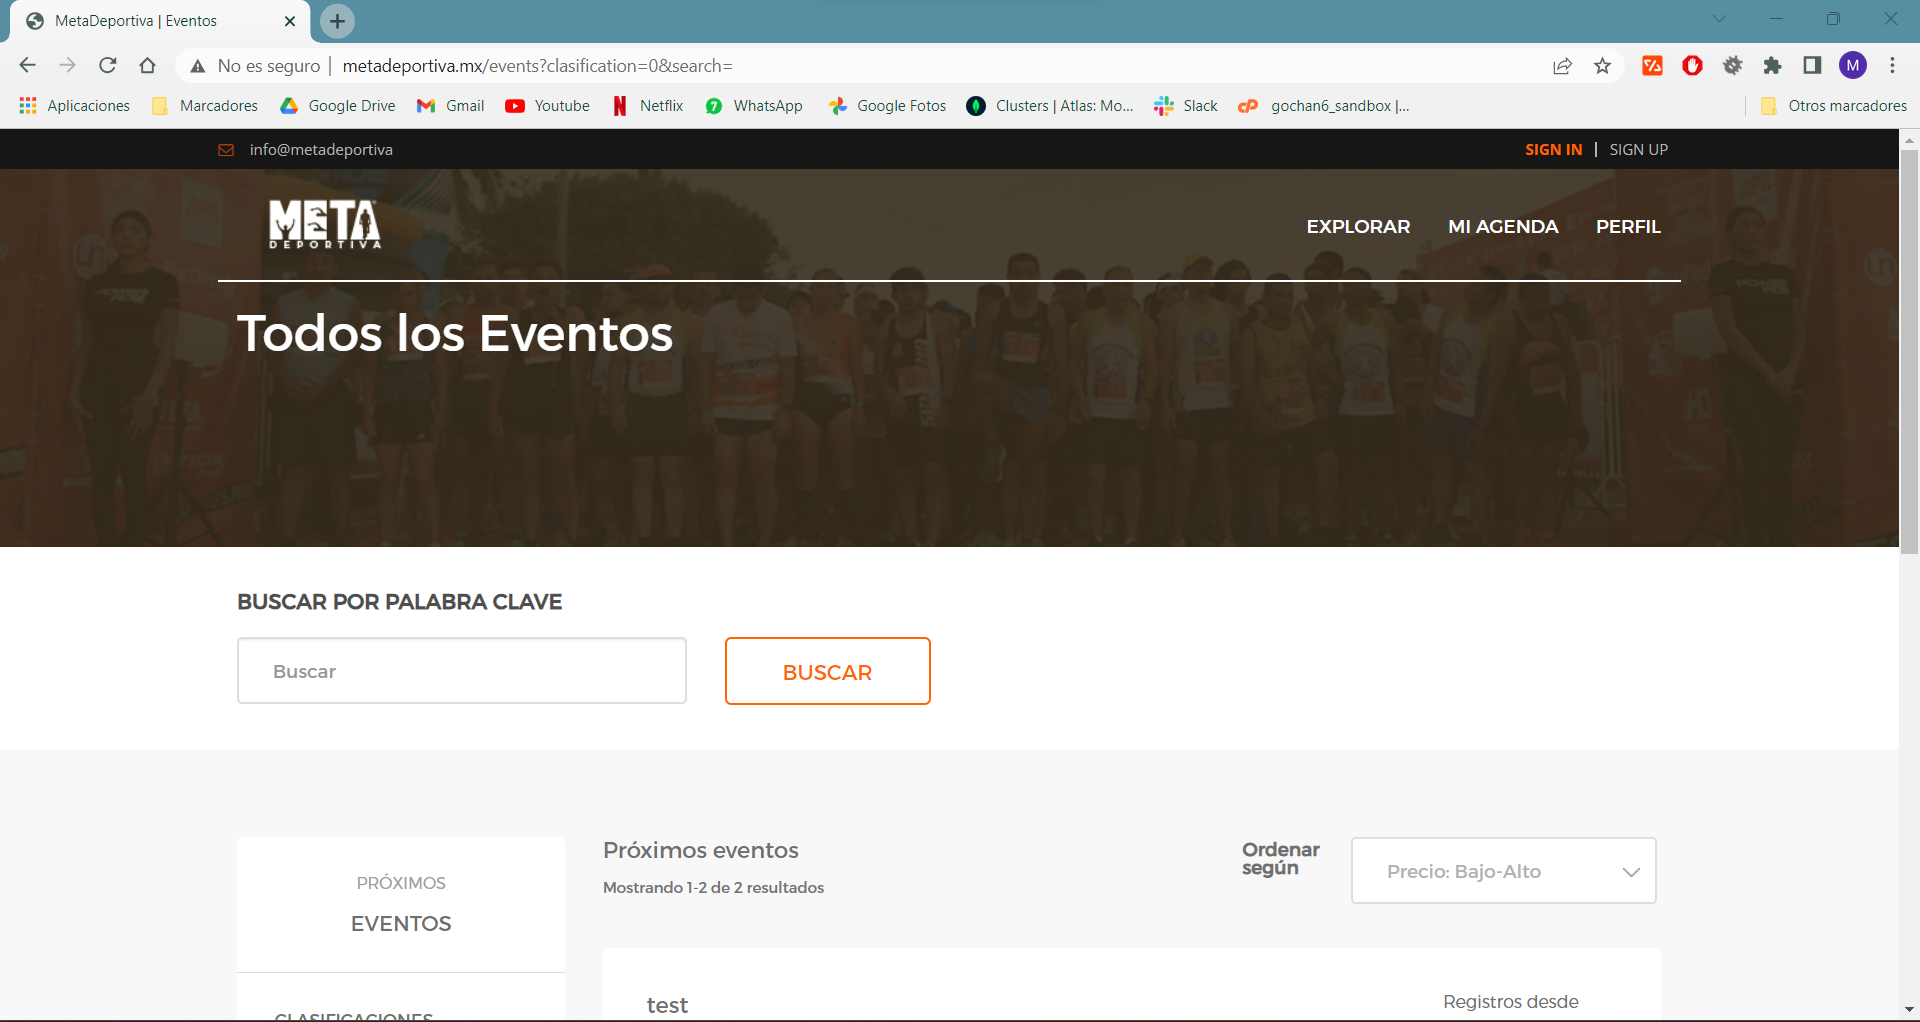Viewport: 1920px width, 1022px height.
Task: Open a new browser tab
Action: tap(337, 21)
